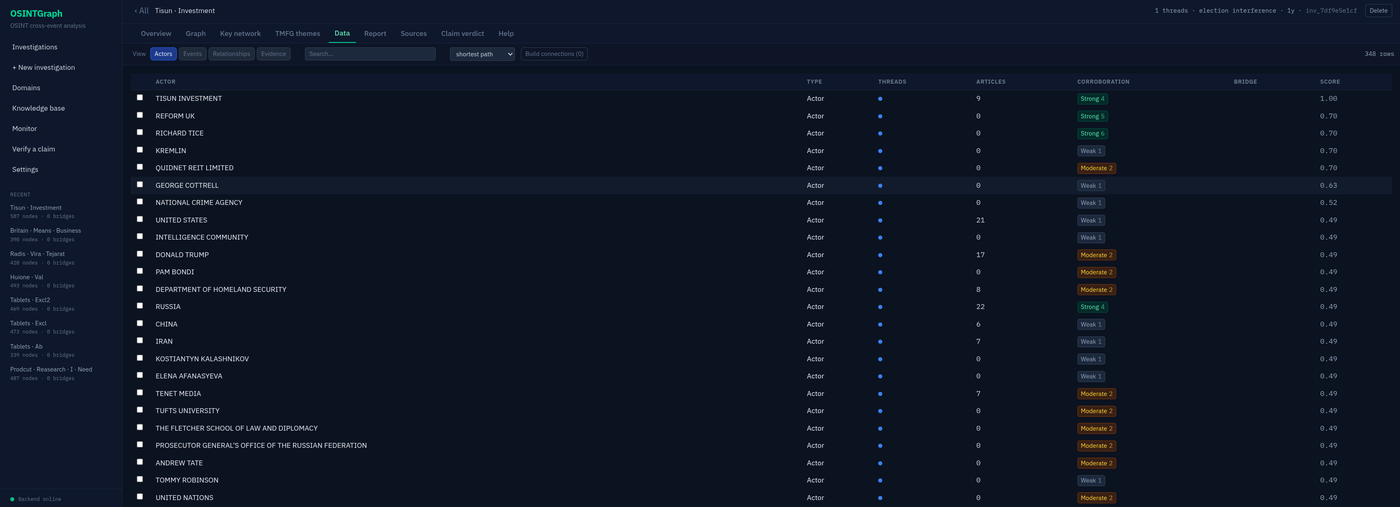The height and width of the screenshot is (507, 1400).
Task: Sort by the CORROBORATION column header
Action: [1103, 82]
